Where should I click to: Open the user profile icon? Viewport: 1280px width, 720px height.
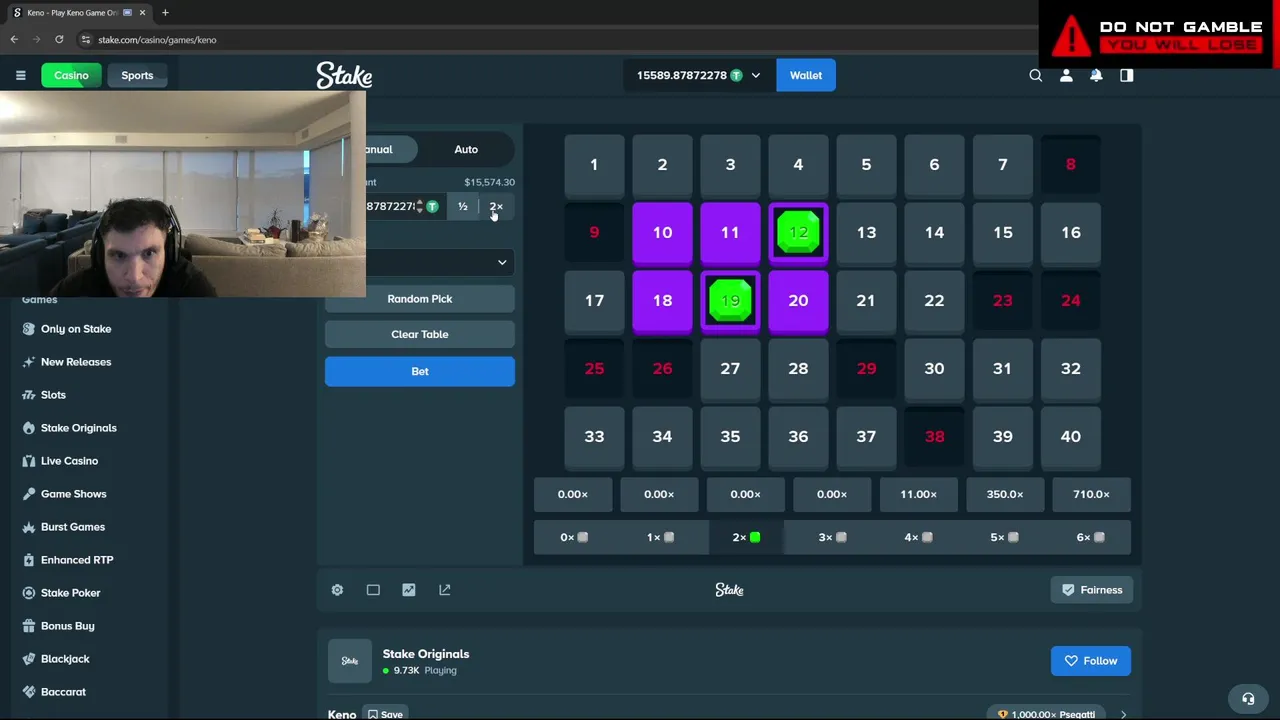(1066, 75)
